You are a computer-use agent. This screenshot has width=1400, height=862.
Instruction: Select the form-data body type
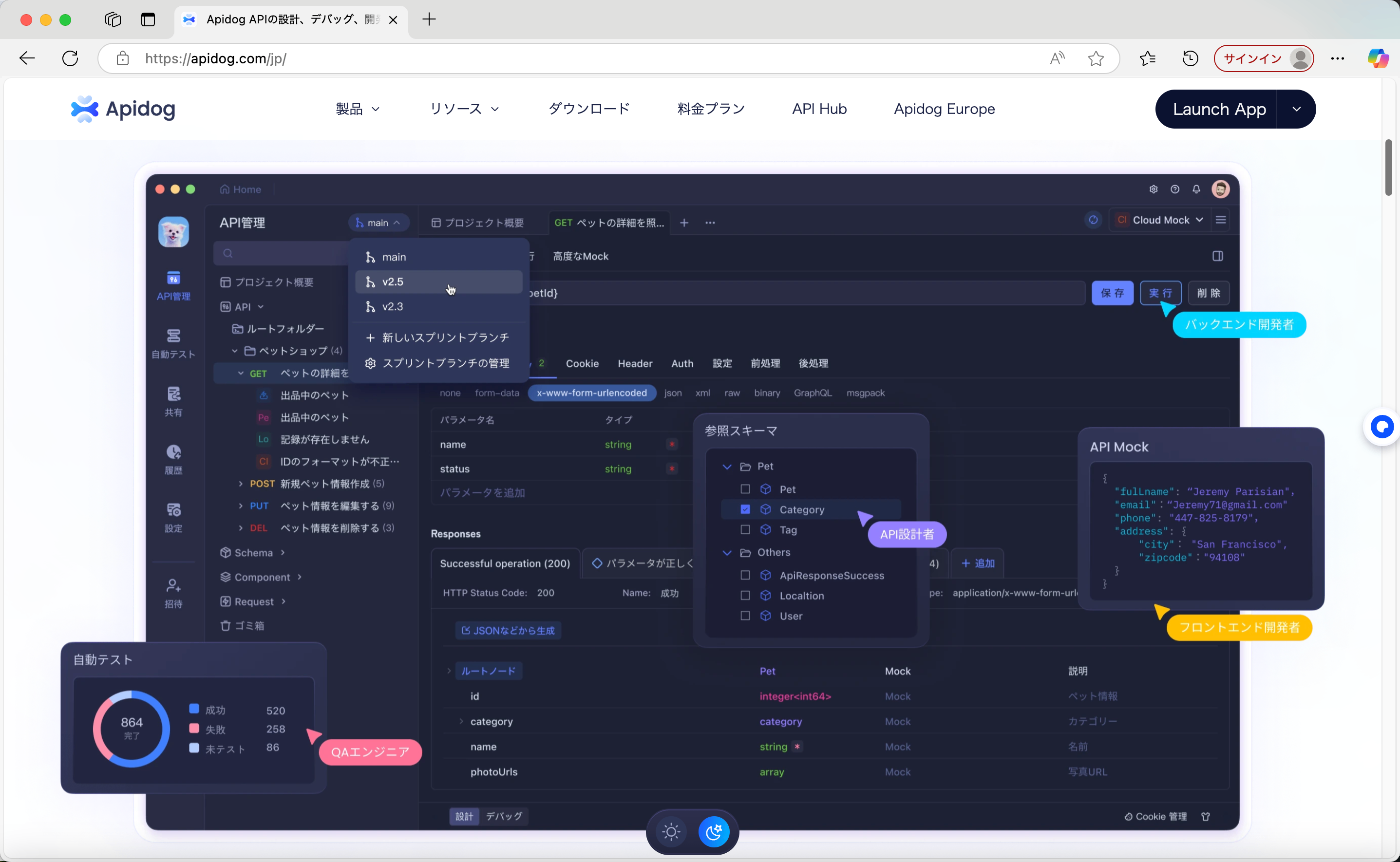497,393
